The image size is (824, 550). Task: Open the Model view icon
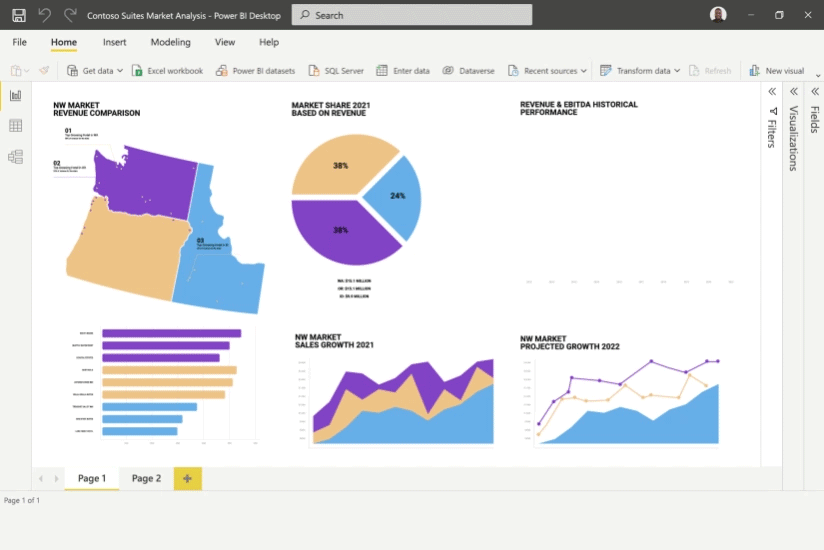pyautogui.click(x=15, y=157)
